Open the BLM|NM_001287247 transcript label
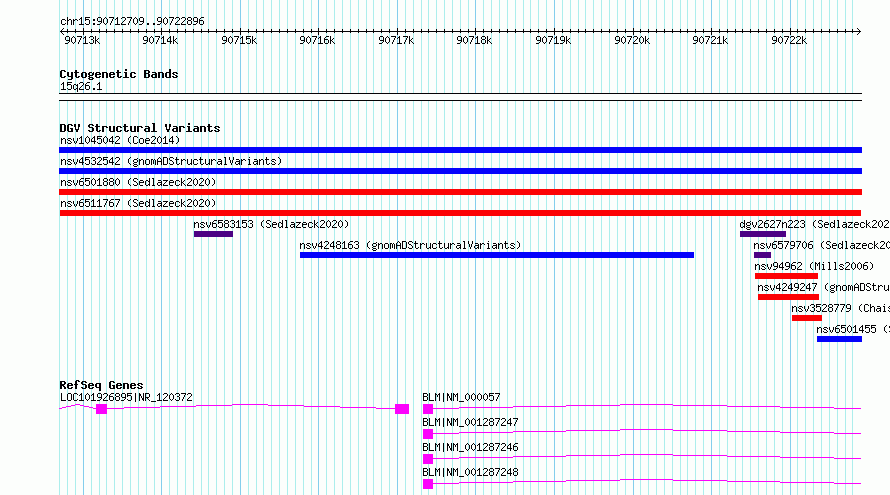 tap(470, 422)
